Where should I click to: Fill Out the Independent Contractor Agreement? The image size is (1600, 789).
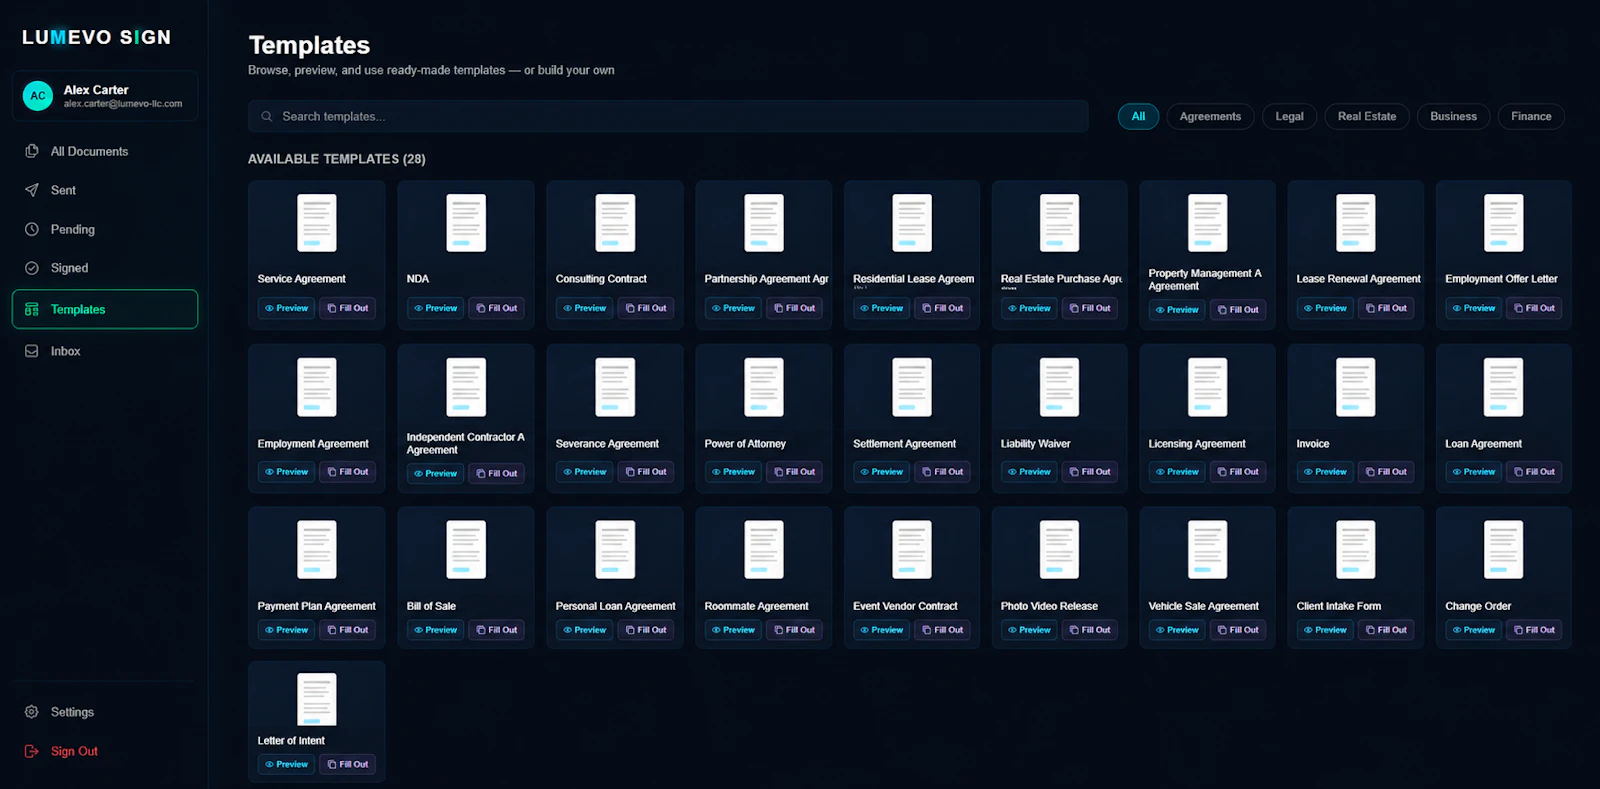coord(497,474)
